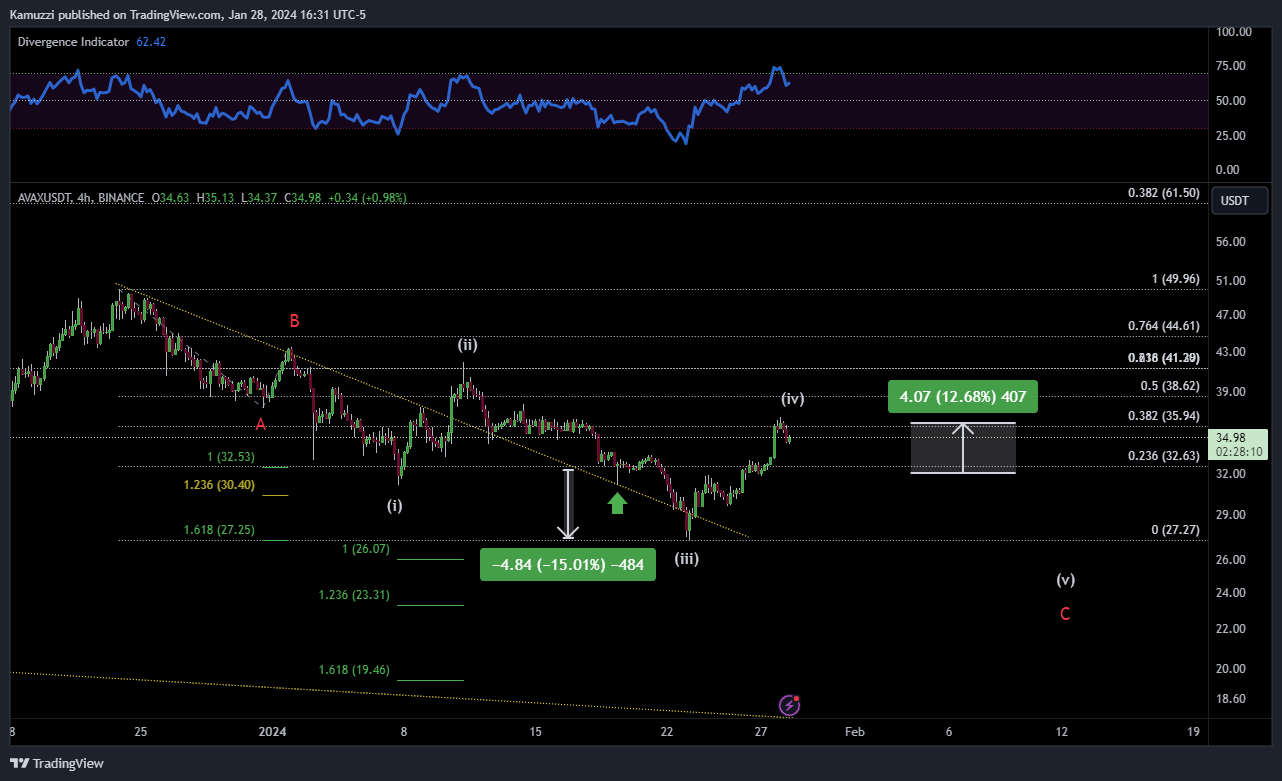Click the wave (i) label
This screenshot has width=1282, height=781.
tap(395, 505)
